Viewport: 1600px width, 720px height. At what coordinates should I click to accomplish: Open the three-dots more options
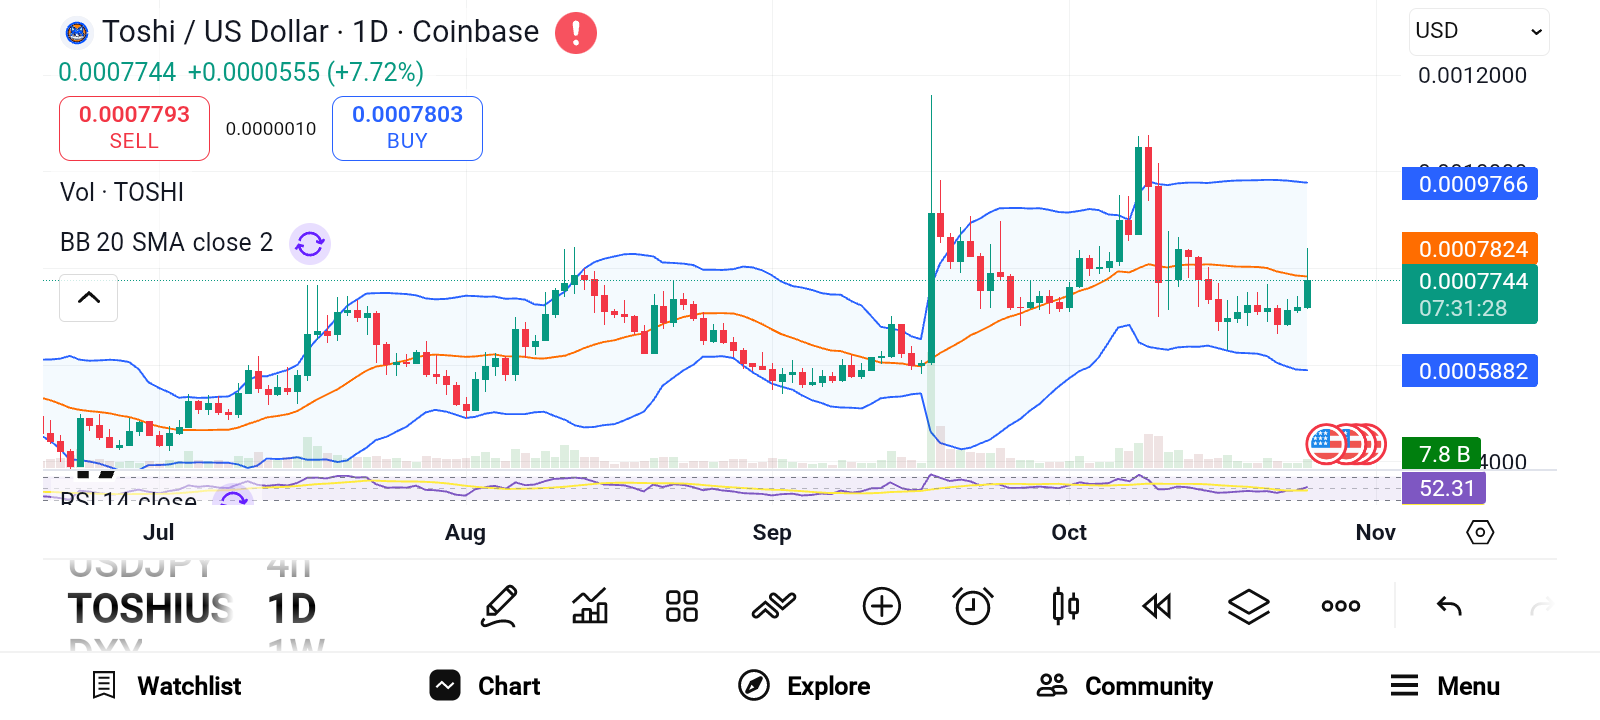coord(1340,606)
